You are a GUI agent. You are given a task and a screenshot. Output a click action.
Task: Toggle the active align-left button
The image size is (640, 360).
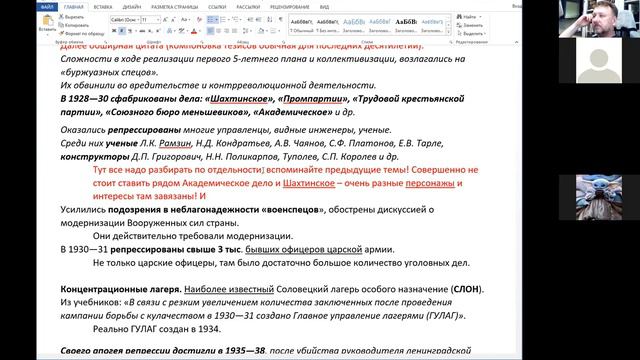[x=210, y=31]
